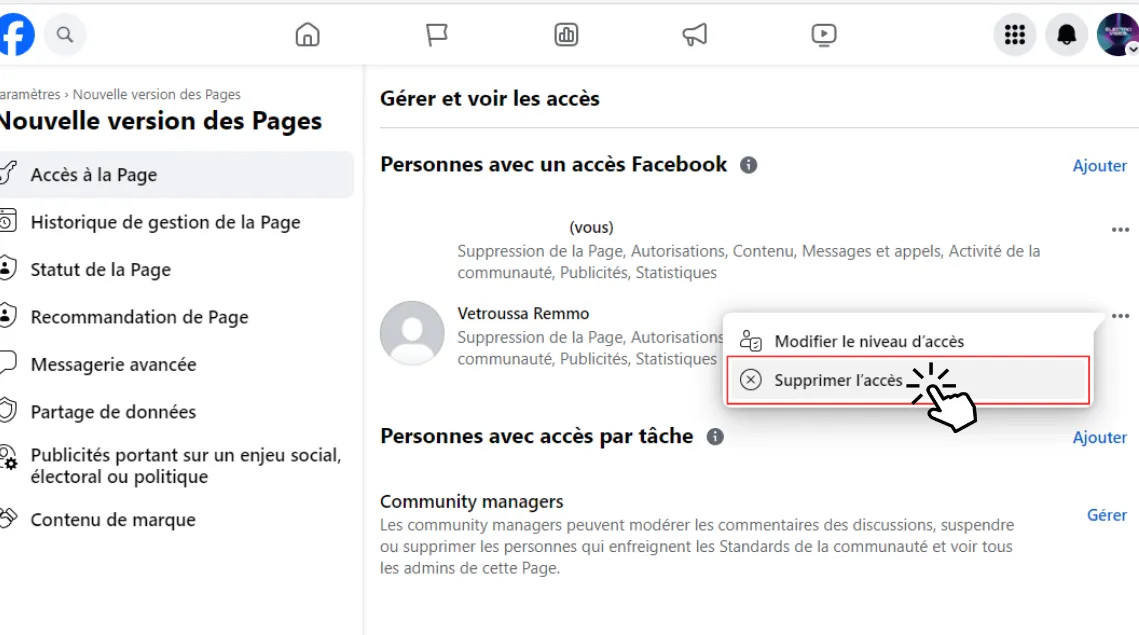Click Vetroussa Remmo profile picture

pyautogui.click(x=412, y=333)
